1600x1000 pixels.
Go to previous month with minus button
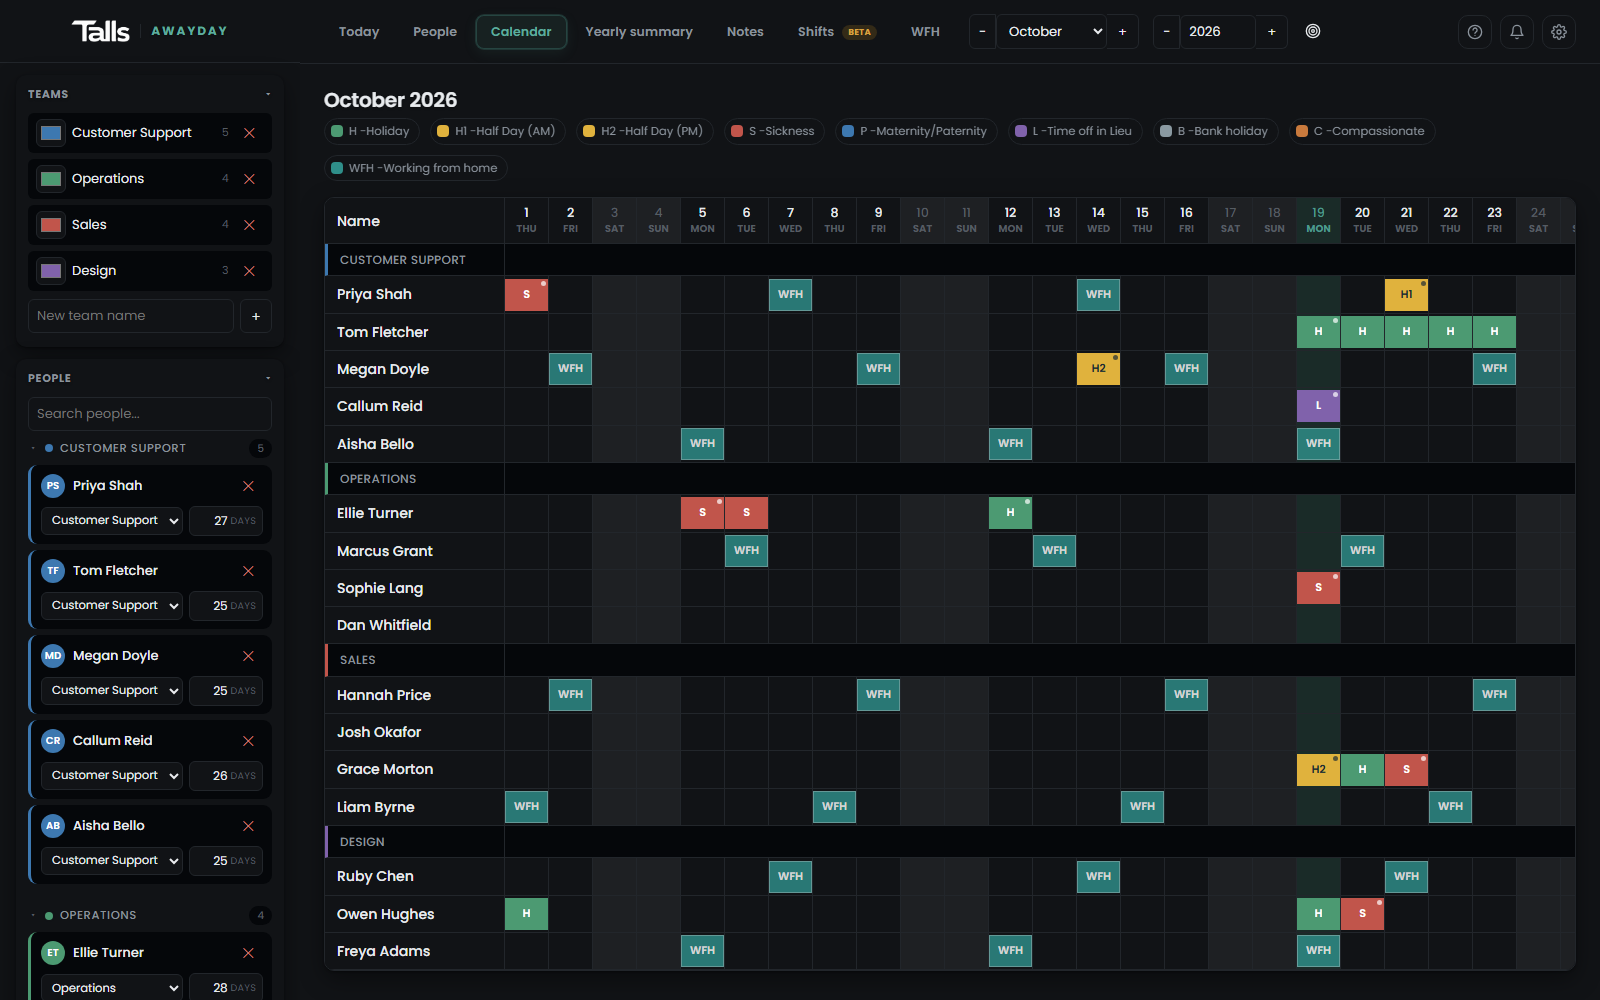coord(982,32)
